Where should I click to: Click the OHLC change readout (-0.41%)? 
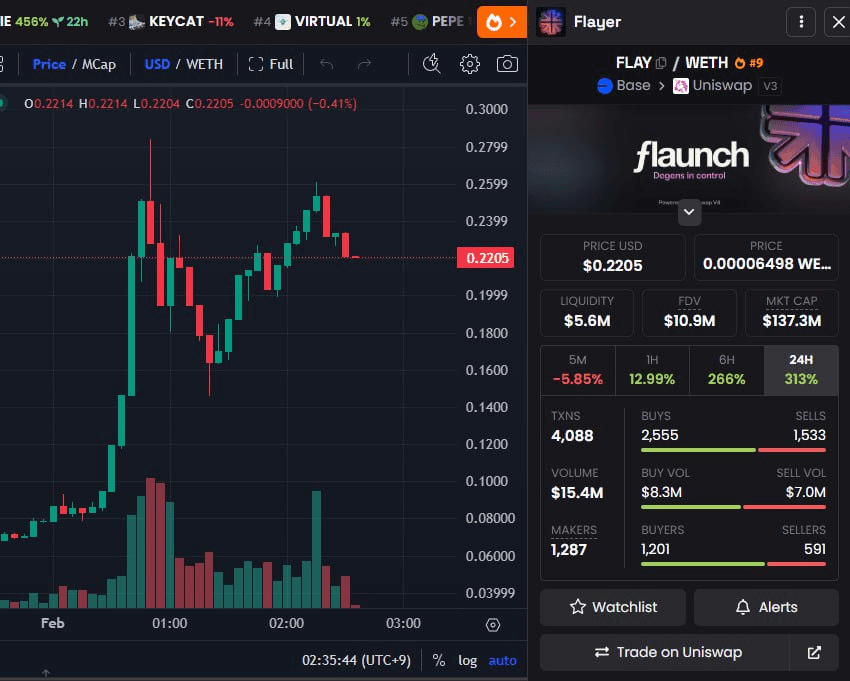[332, 104]
